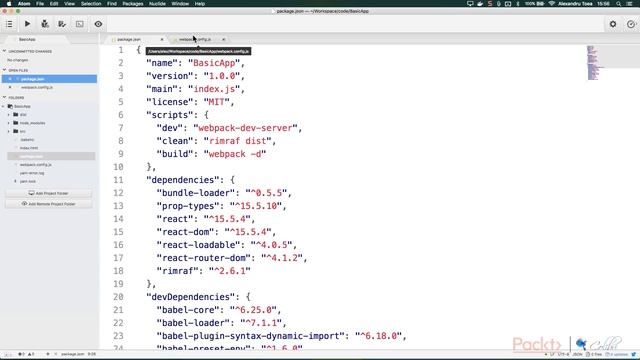
Task: Open the Packages menu
Action: (x=133, y=4)
